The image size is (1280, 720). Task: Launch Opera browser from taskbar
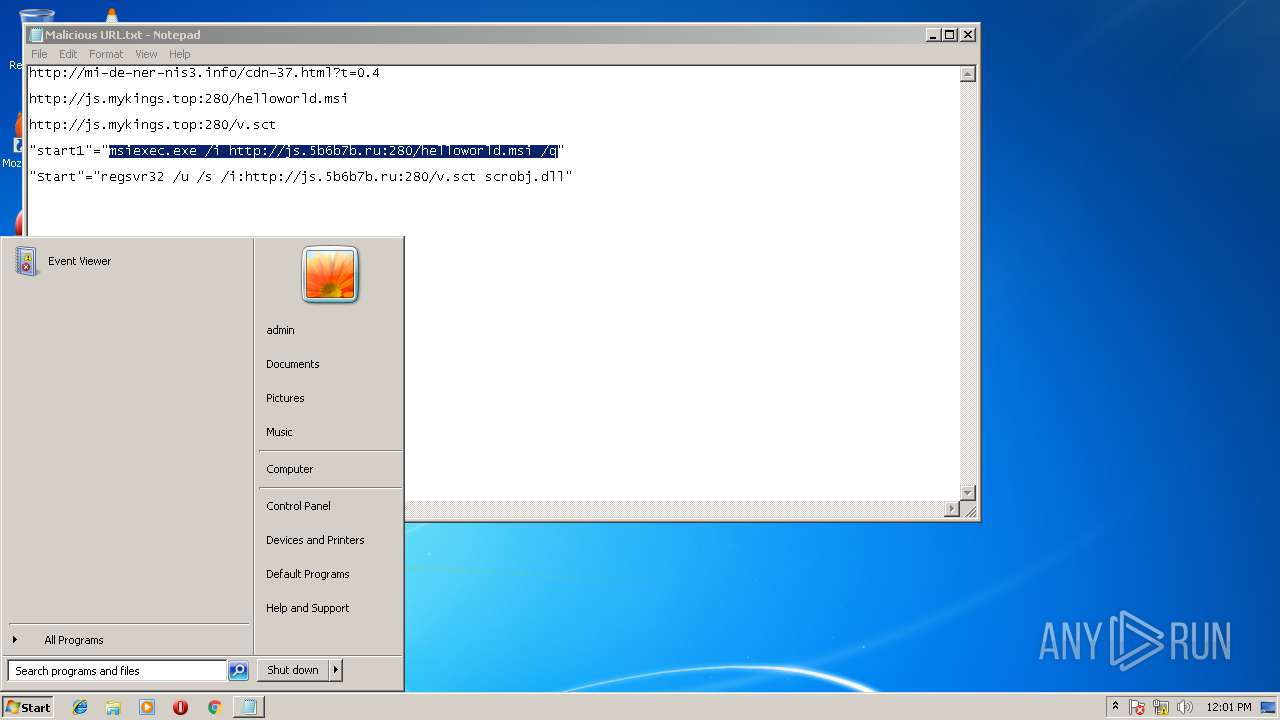coord(180,707)
